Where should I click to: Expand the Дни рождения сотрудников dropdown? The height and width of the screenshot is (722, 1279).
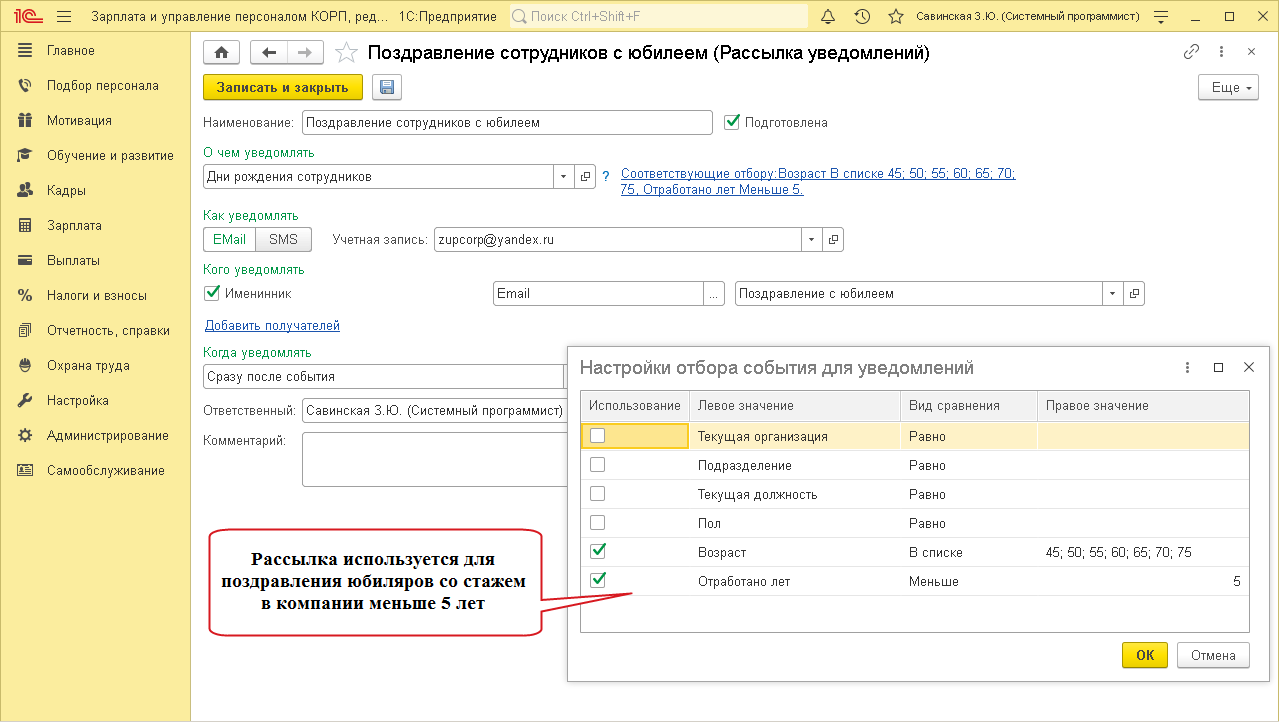tap(564, 177)
